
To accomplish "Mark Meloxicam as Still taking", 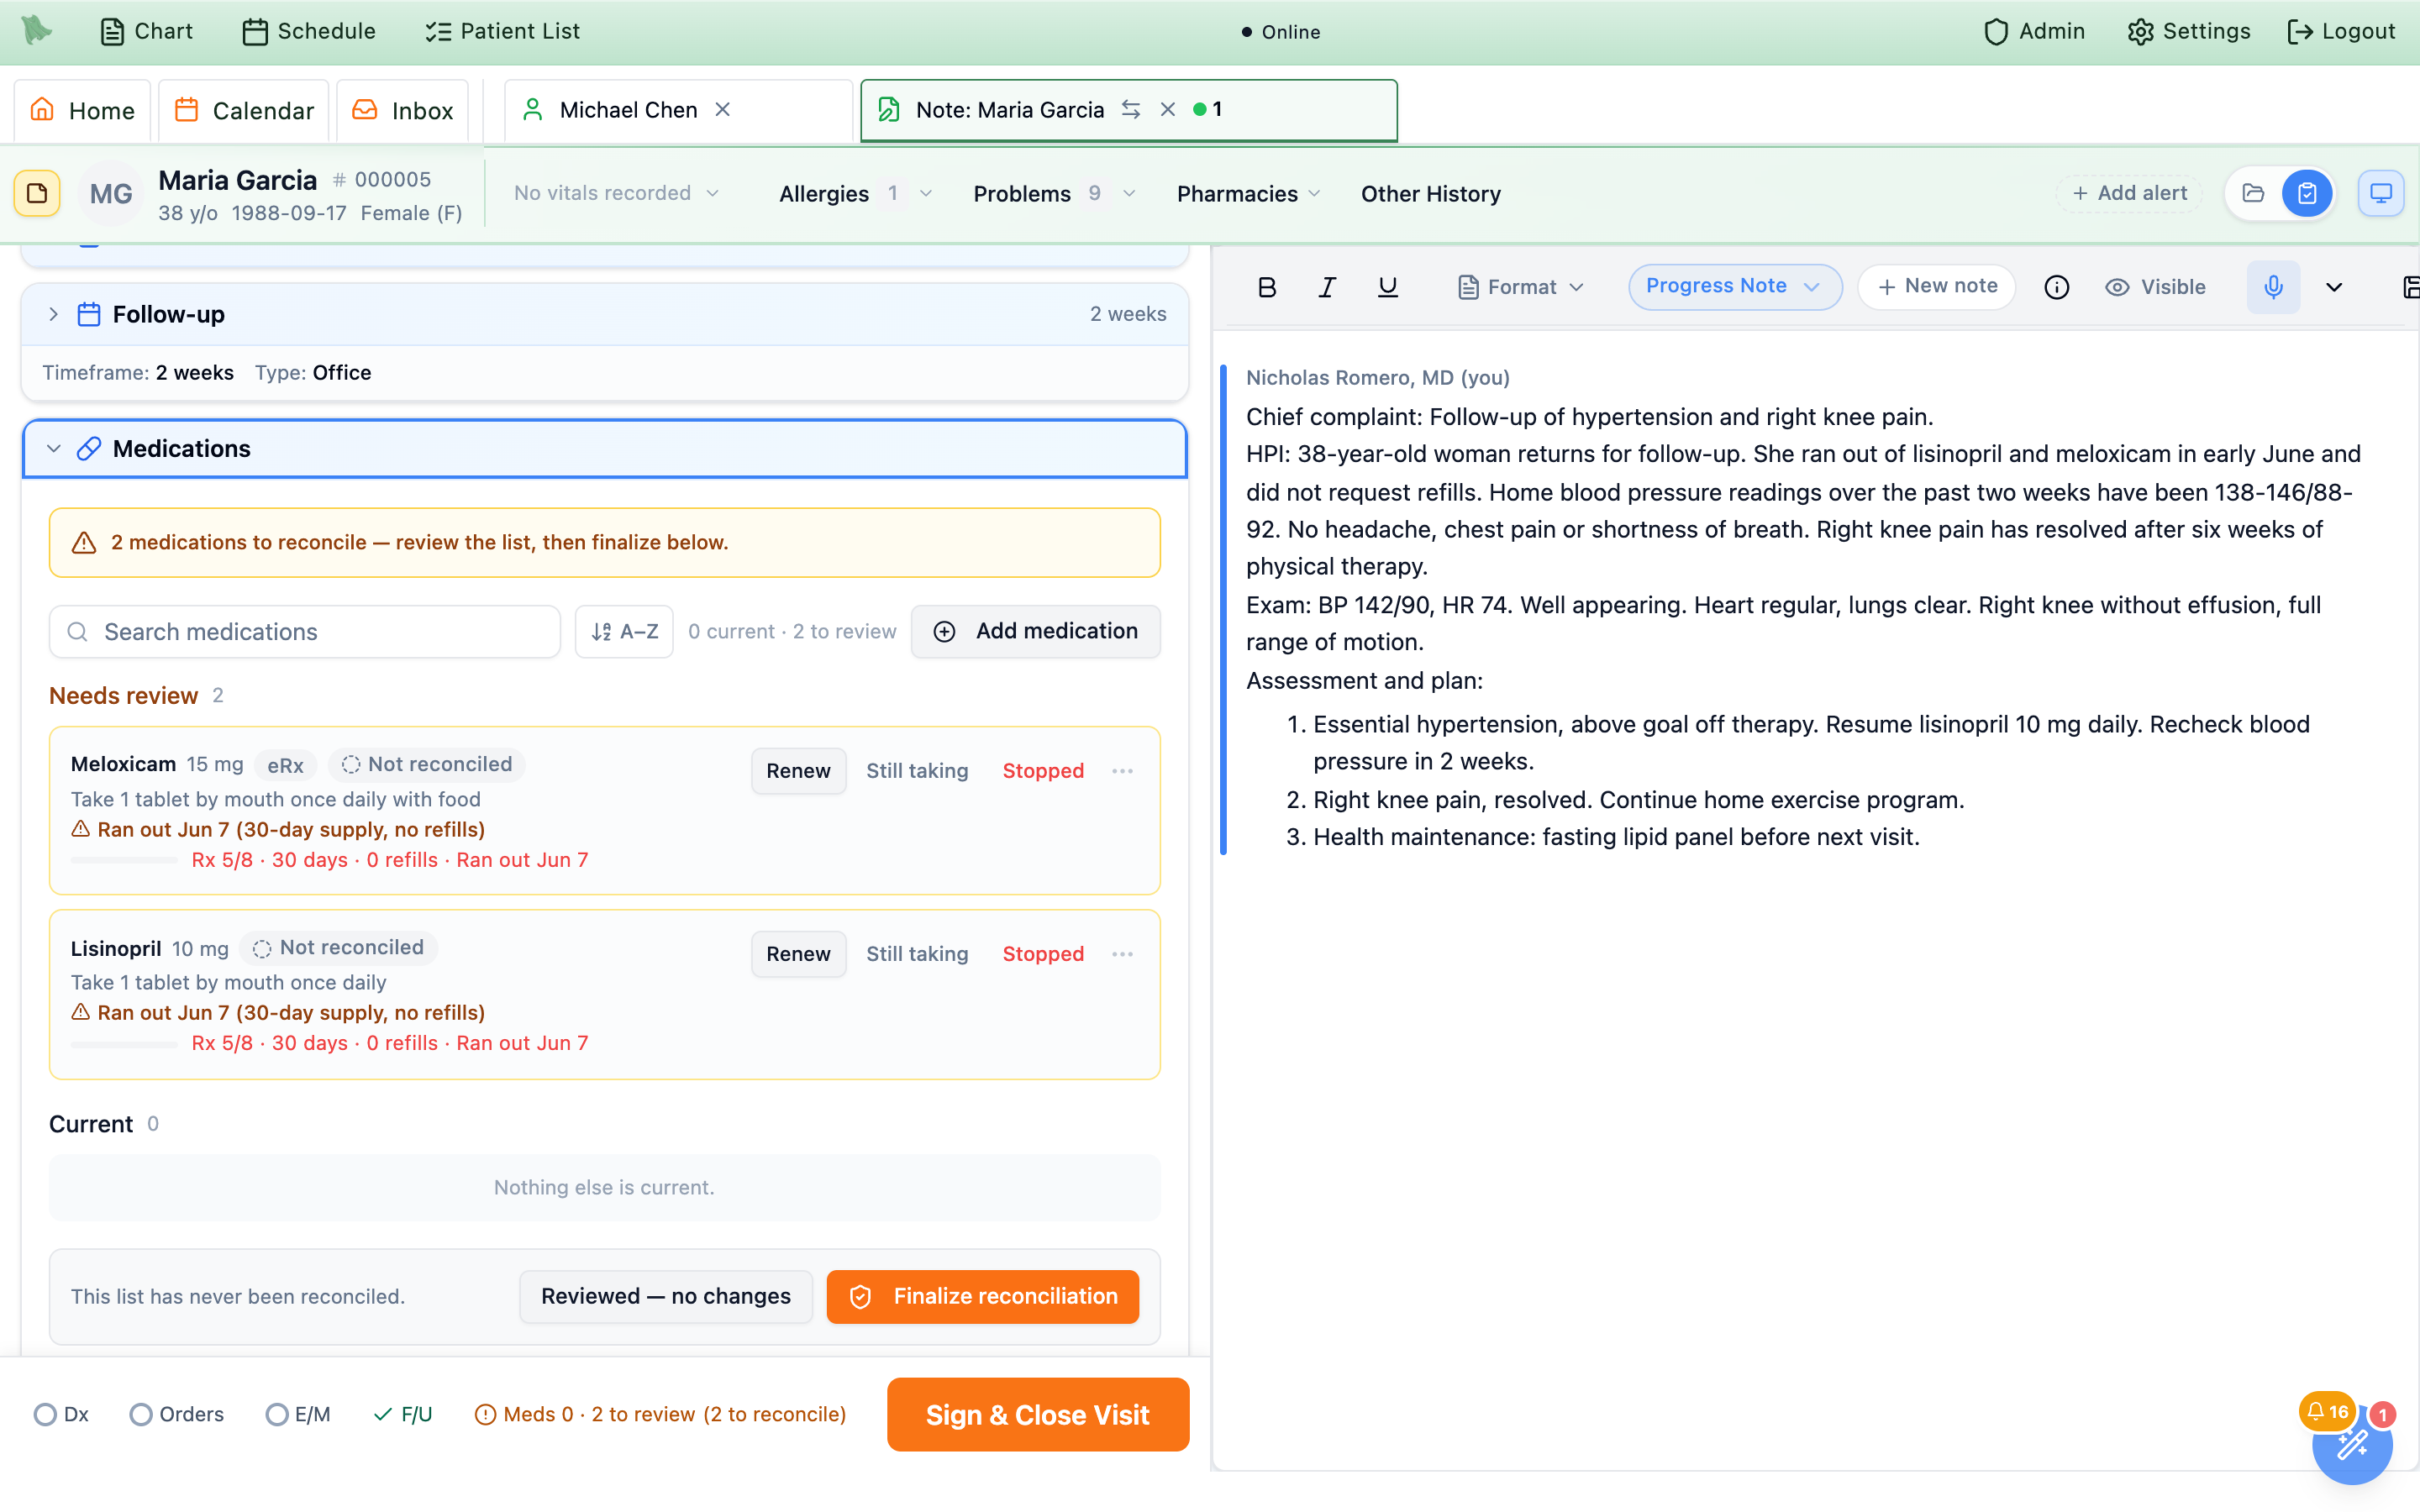I will [x=917, y=771].
